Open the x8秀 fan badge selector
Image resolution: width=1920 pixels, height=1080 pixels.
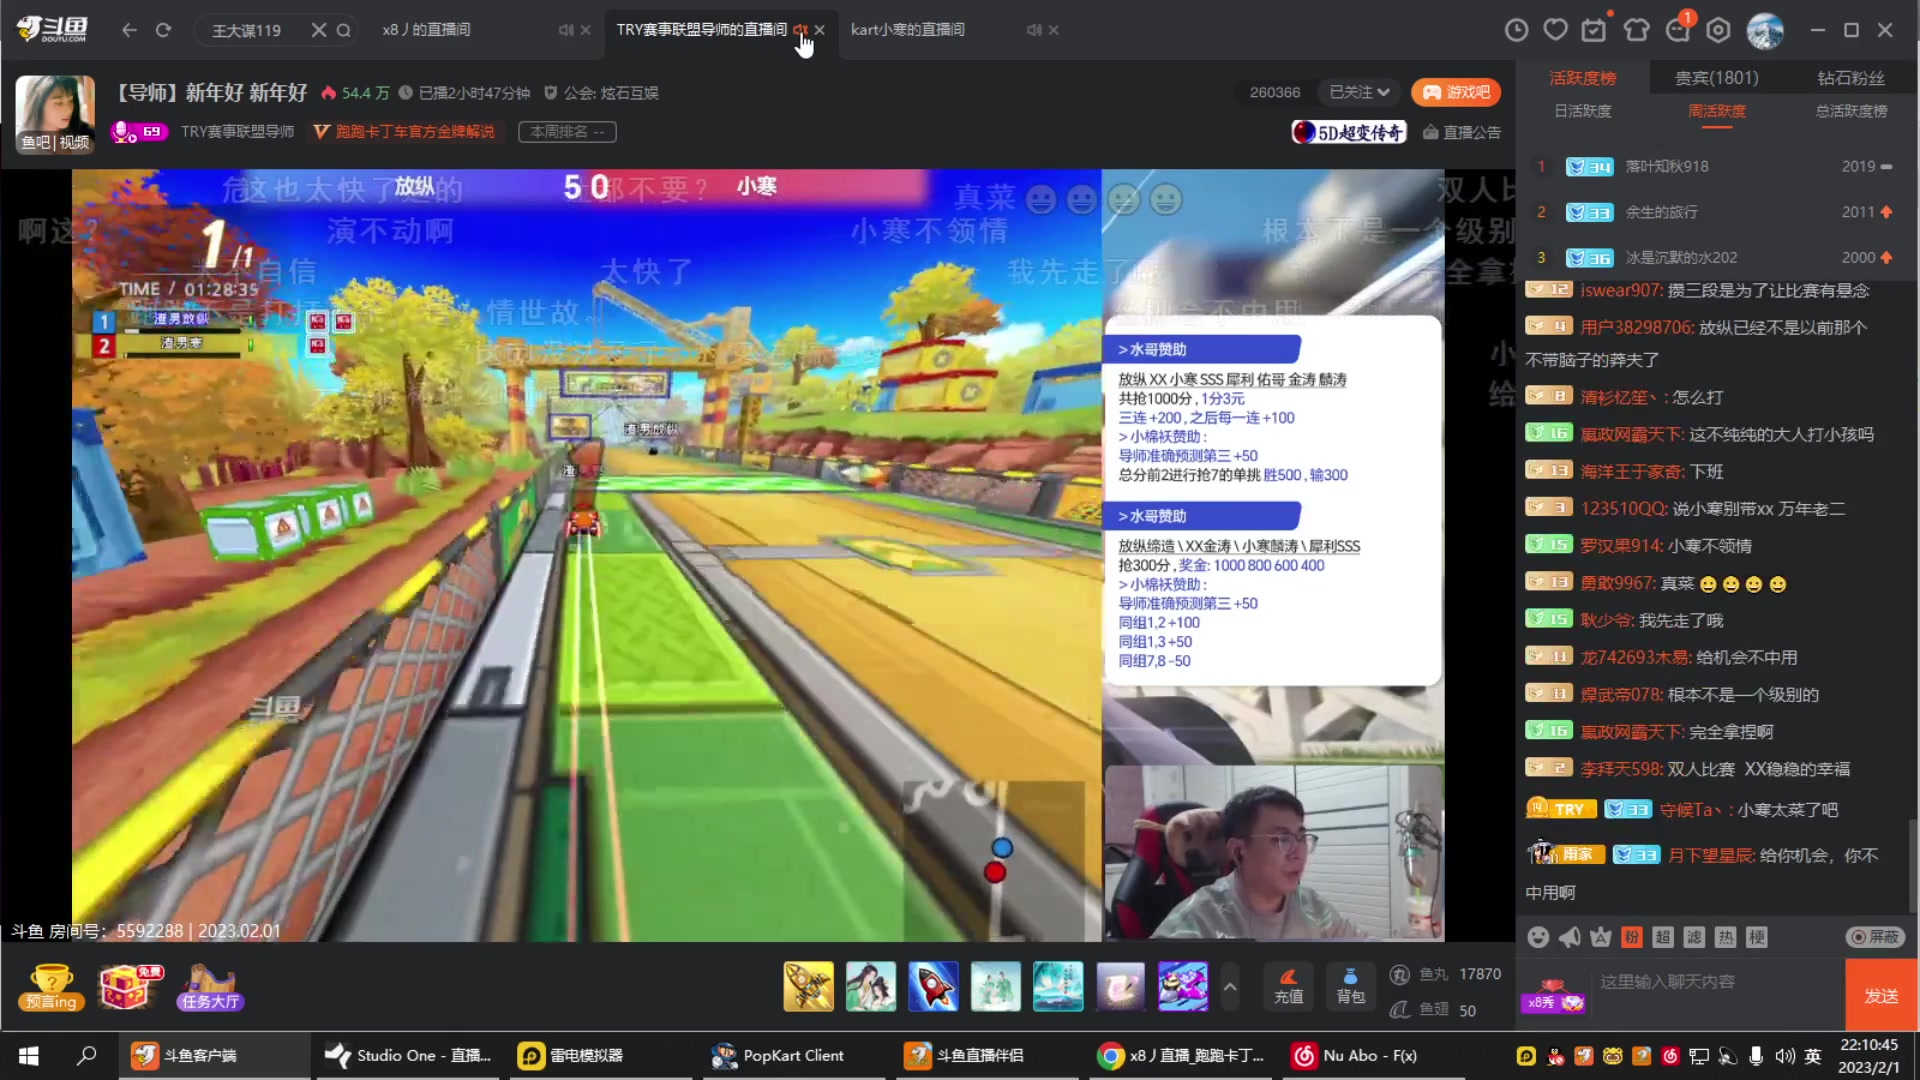1553,996
